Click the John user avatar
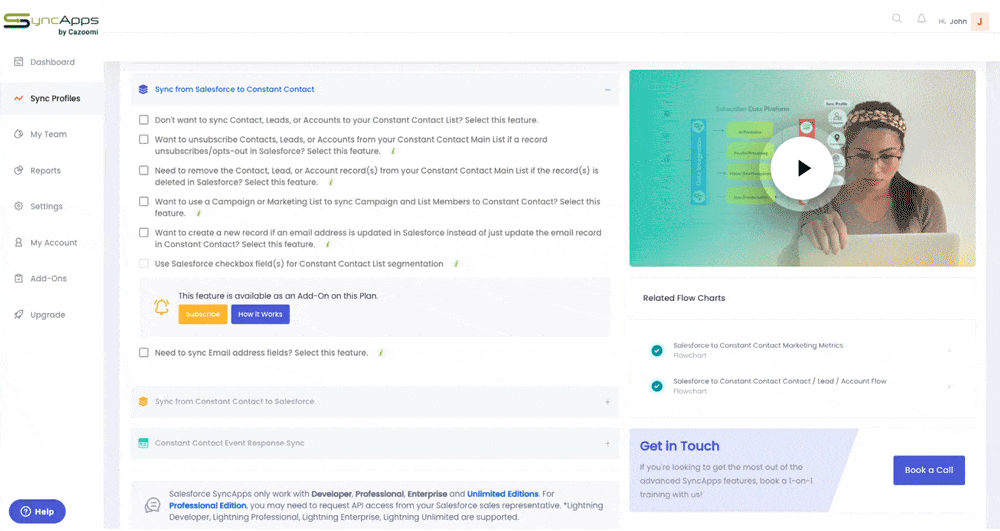The image size is (1000, 531). 980,22
